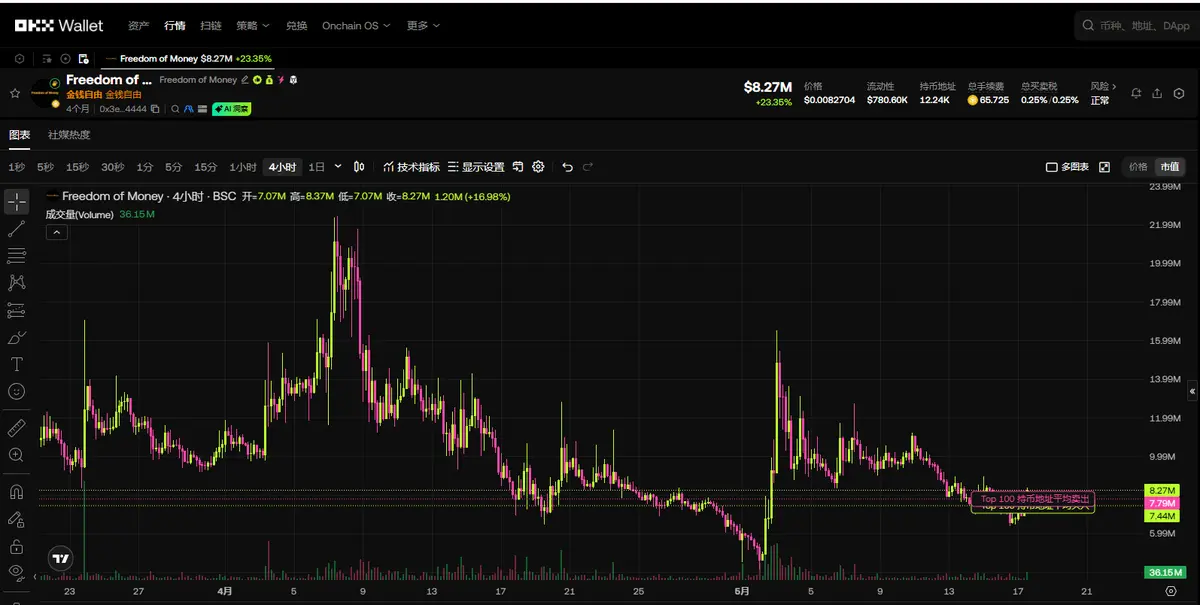The width and height of the screenshot is (1200, 605).
Task: Select the text annotation tool
Action: click(x=16, y=364)
